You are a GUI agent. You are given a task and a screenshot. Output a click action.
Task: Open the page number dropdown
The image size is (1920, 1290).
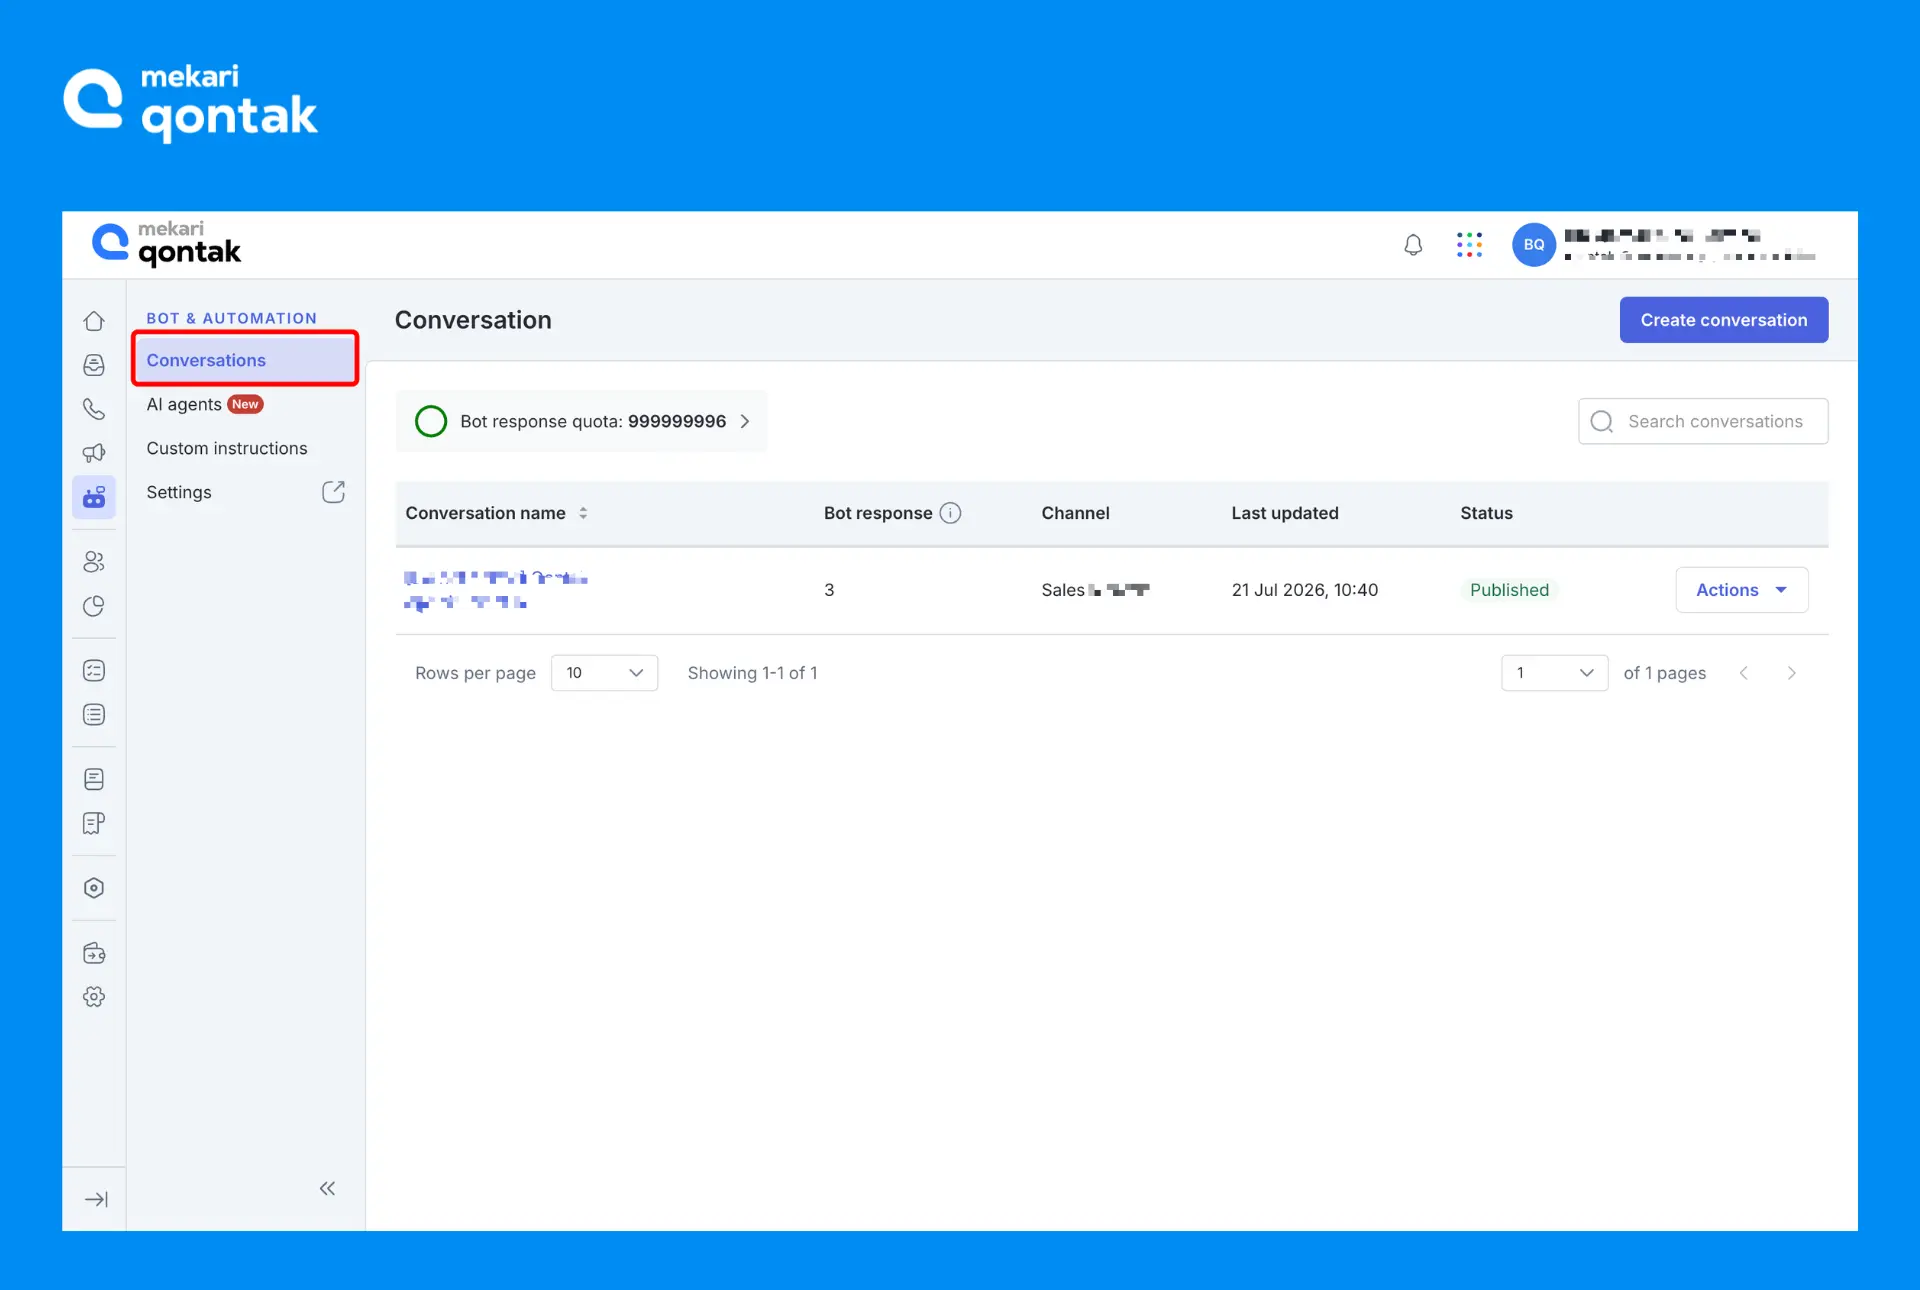tap(1554, 673)
